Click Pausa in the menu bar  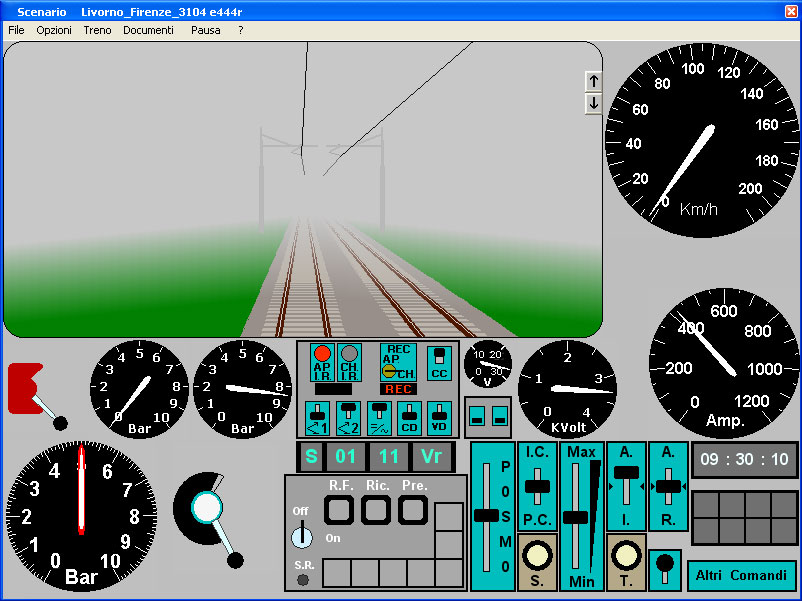pyautogui.click(x=206, y=30)
